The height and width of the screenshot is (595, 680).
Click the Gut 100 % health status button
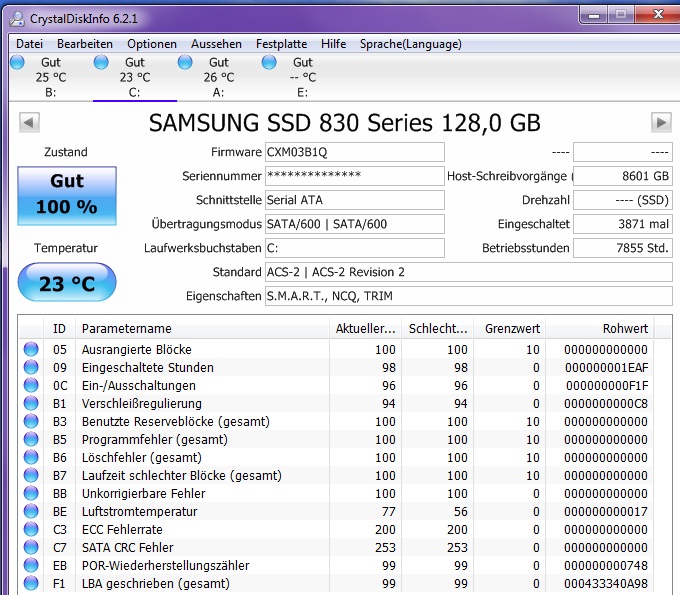coord(67,196)
